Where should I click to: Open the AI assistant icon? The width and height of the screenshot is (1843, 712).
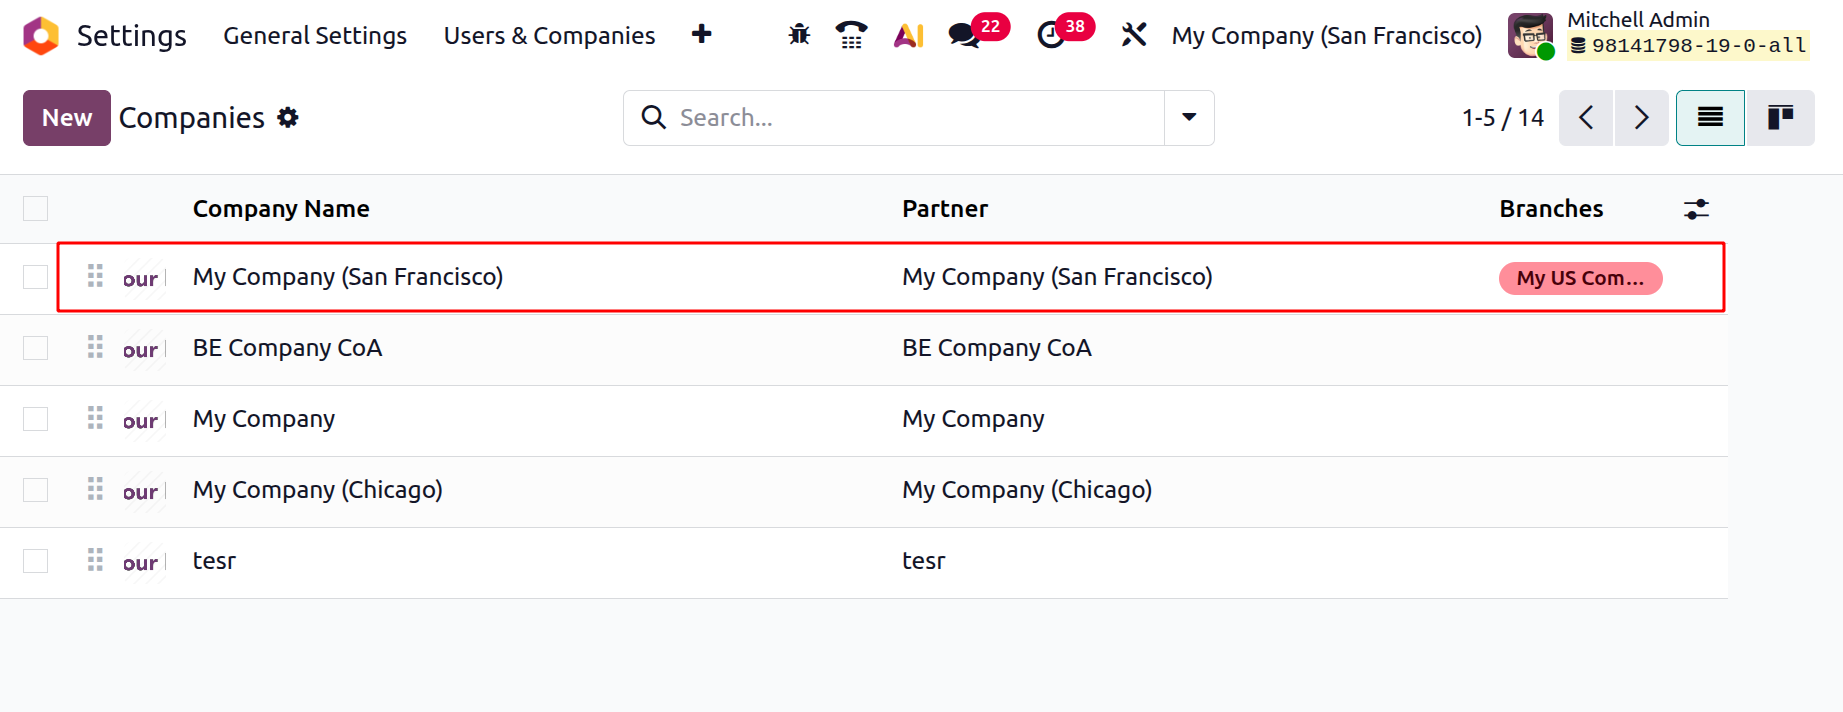908,36
